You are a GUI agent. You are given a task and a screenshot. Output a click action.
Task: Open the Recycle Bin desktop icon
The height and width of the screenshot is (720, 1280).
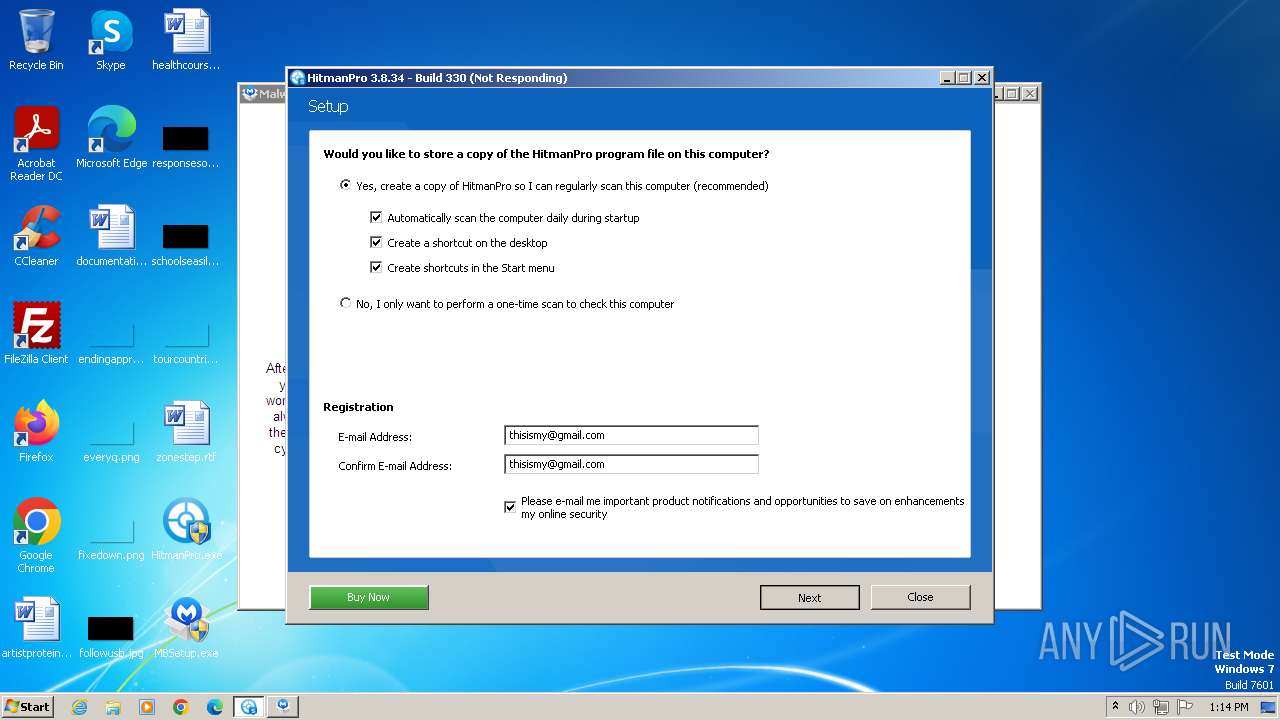click(x=36, y=40)
